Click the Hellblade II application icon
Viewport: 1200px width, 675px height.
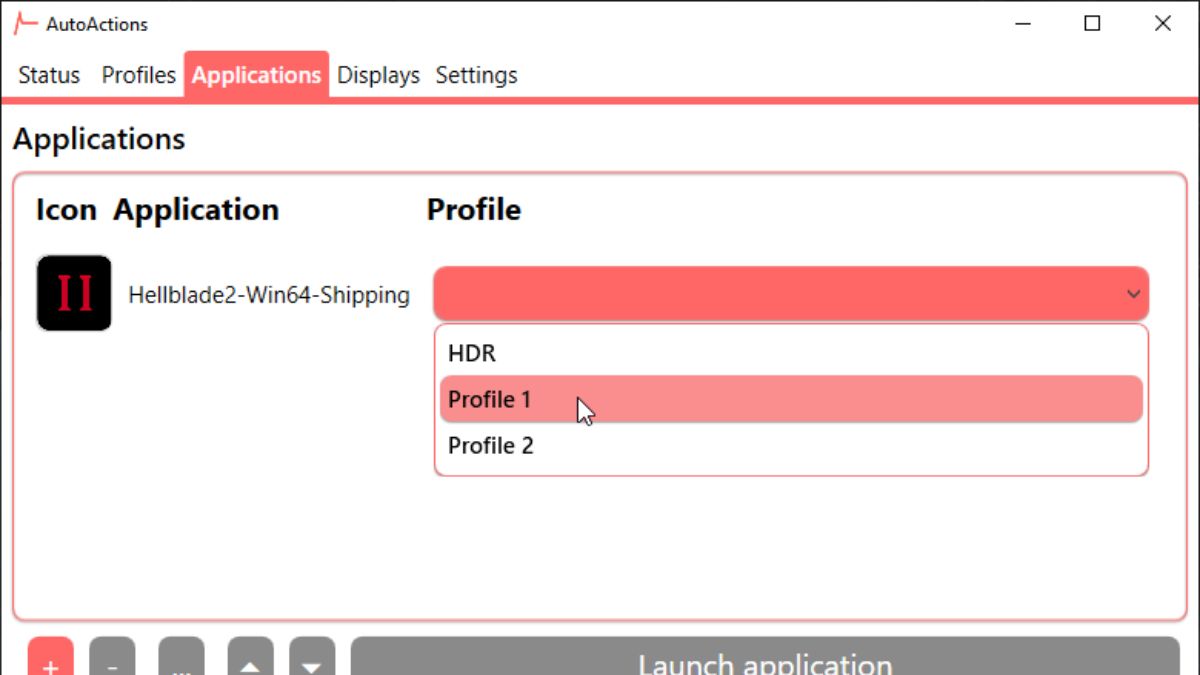[74, 293]
